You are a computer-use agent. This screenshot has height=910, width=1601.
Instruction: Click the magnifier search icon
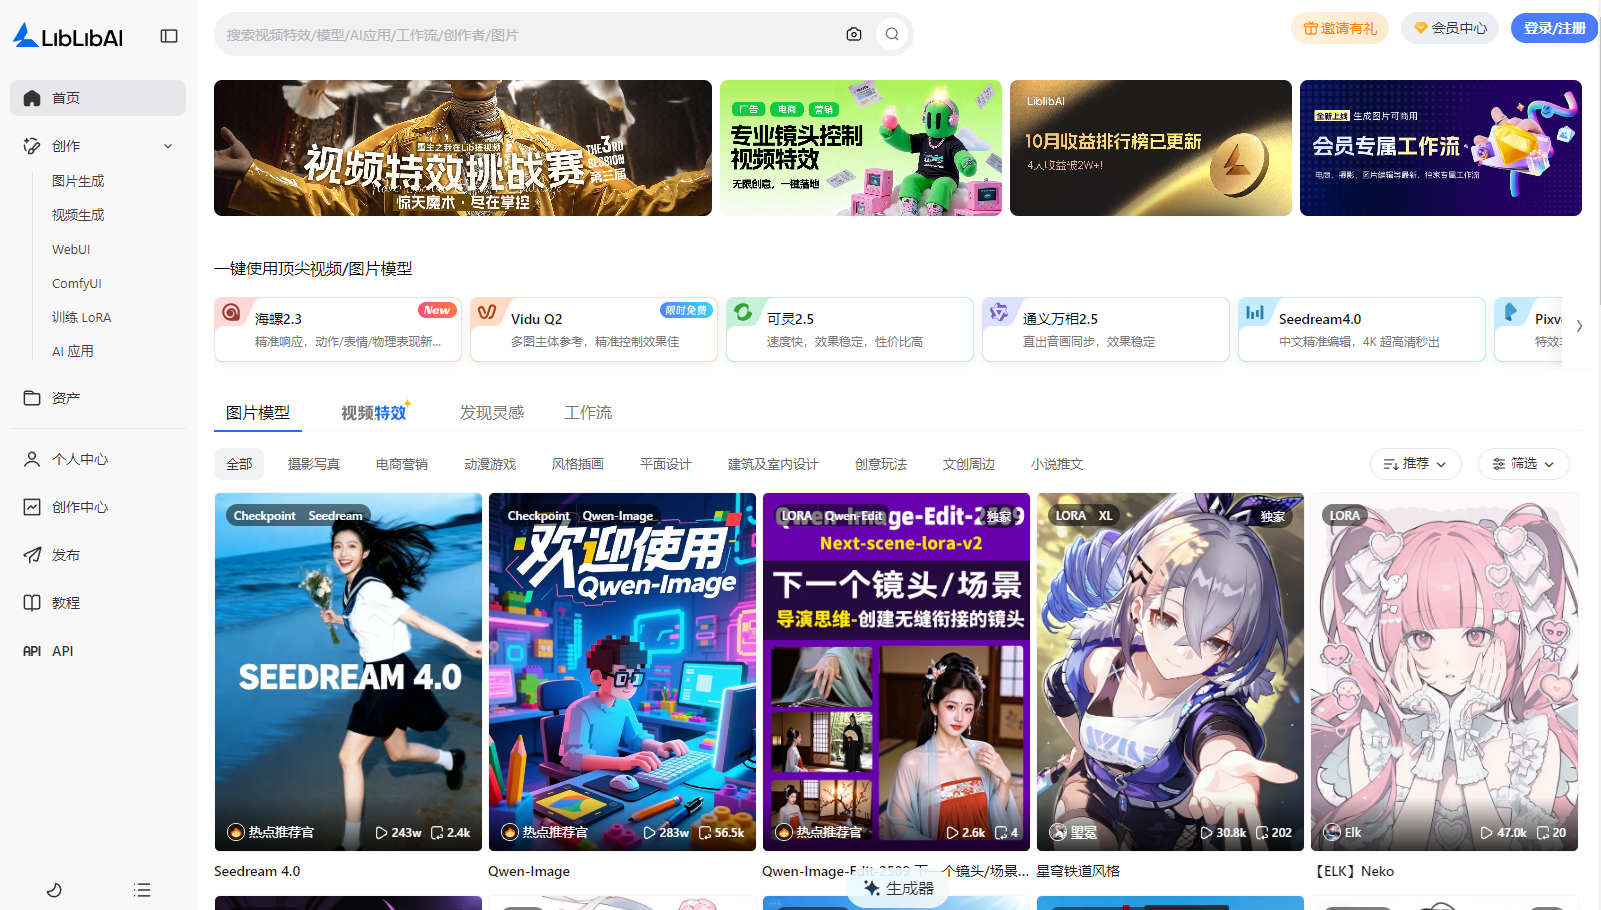coord(891,33)
